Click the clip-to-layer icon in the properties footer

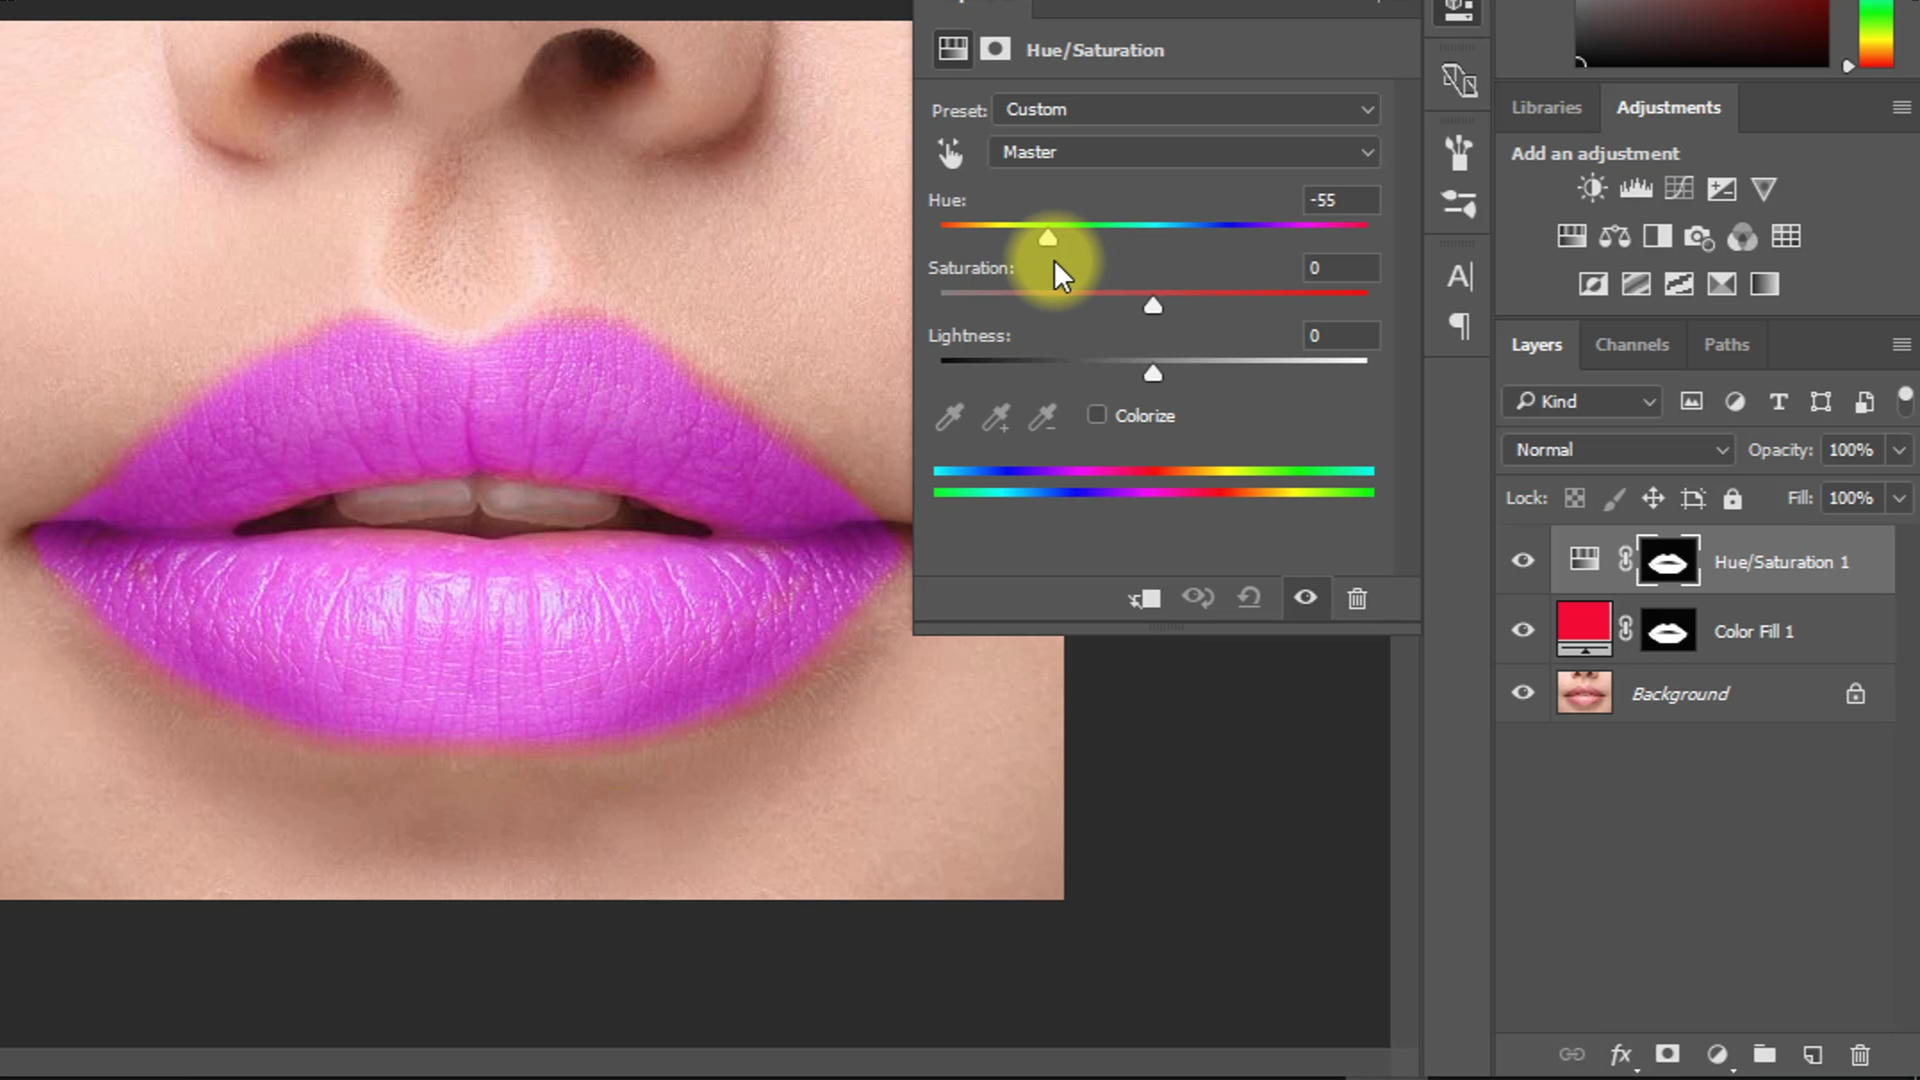[x=1143, y=597]
